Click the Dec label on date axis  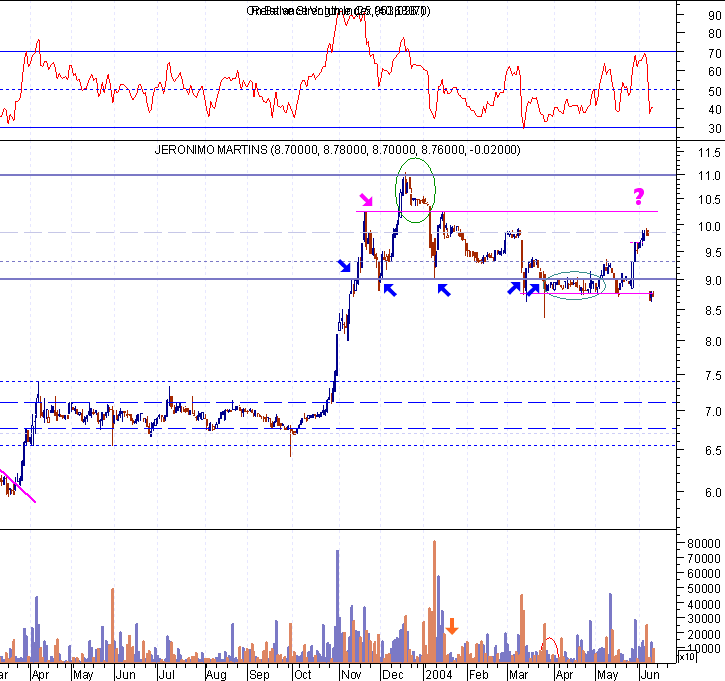point(393,675)
